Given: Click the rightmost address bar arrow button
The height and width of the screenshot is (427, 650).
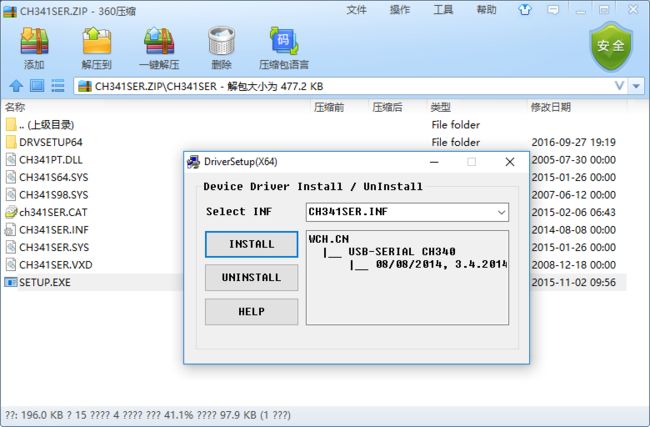Looking at the screenshot, I should [x=636, y=86].
